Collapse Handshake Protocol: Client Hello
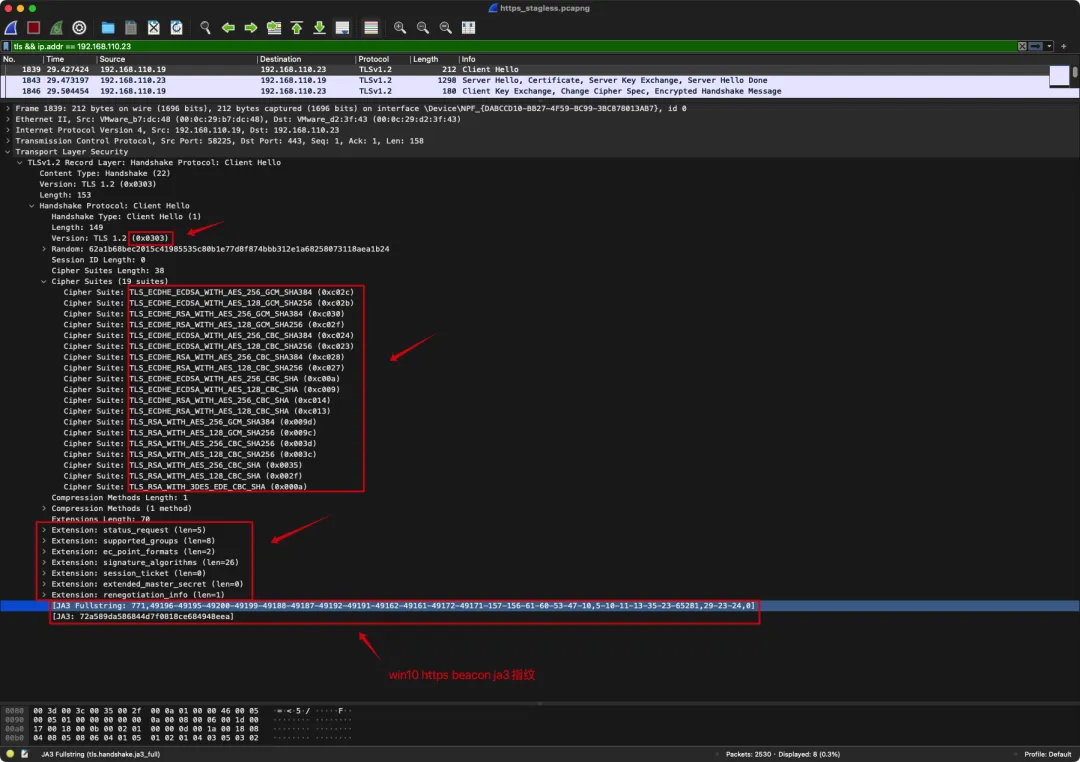 tap(32, 206)
